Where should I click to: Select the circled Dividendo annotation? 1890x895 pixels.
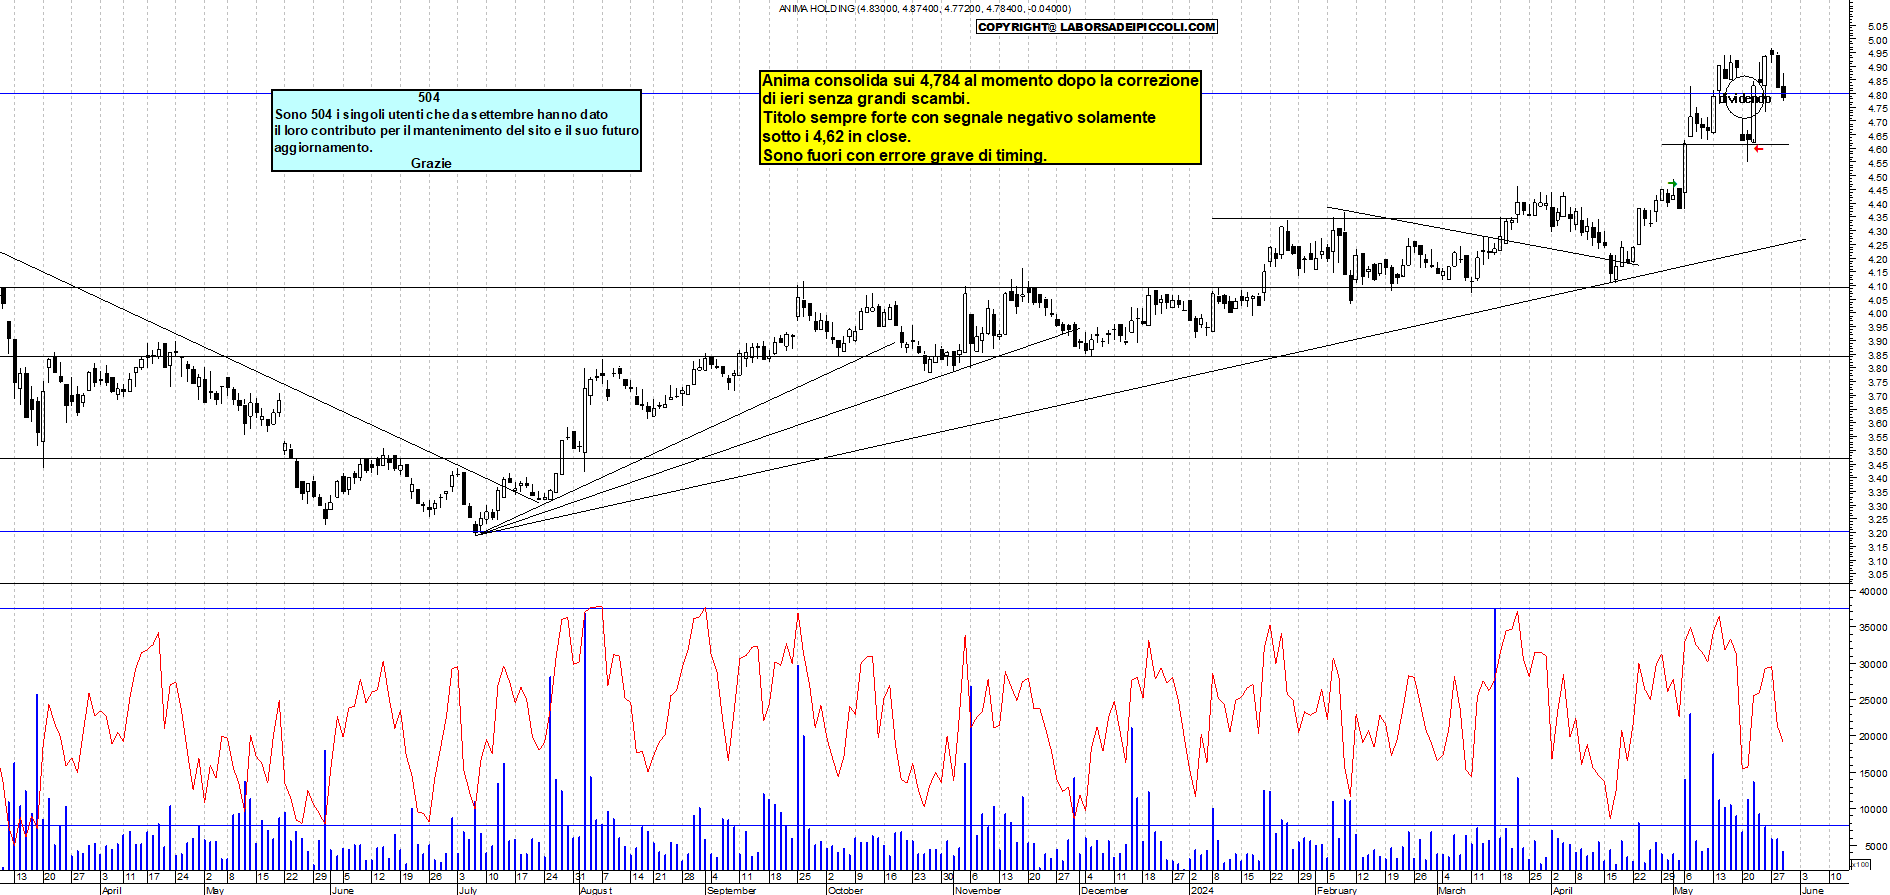(1745, 98)
